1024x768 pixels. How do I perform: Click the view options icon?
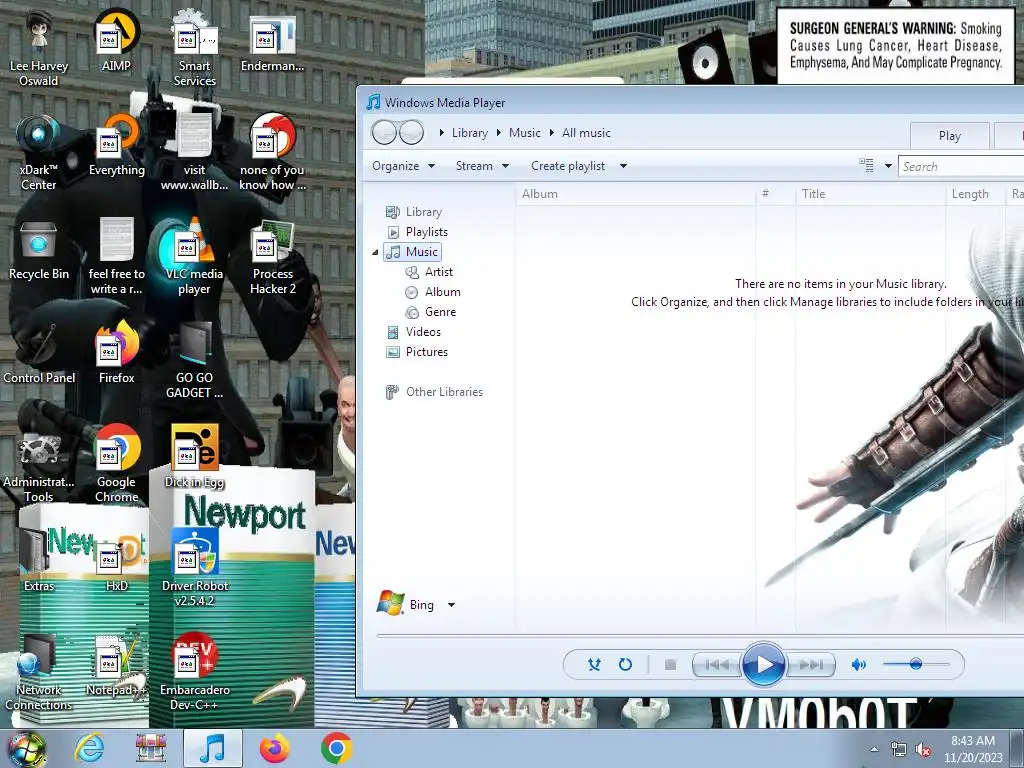pyautogui.click(x=866, y=165)
